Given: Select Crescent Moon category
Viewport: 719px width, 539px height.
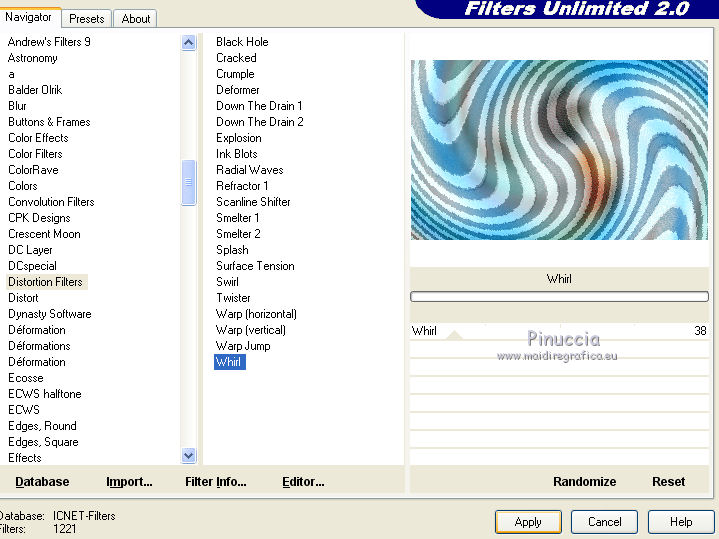Looking at the screenshot, I should pos(44,234).
